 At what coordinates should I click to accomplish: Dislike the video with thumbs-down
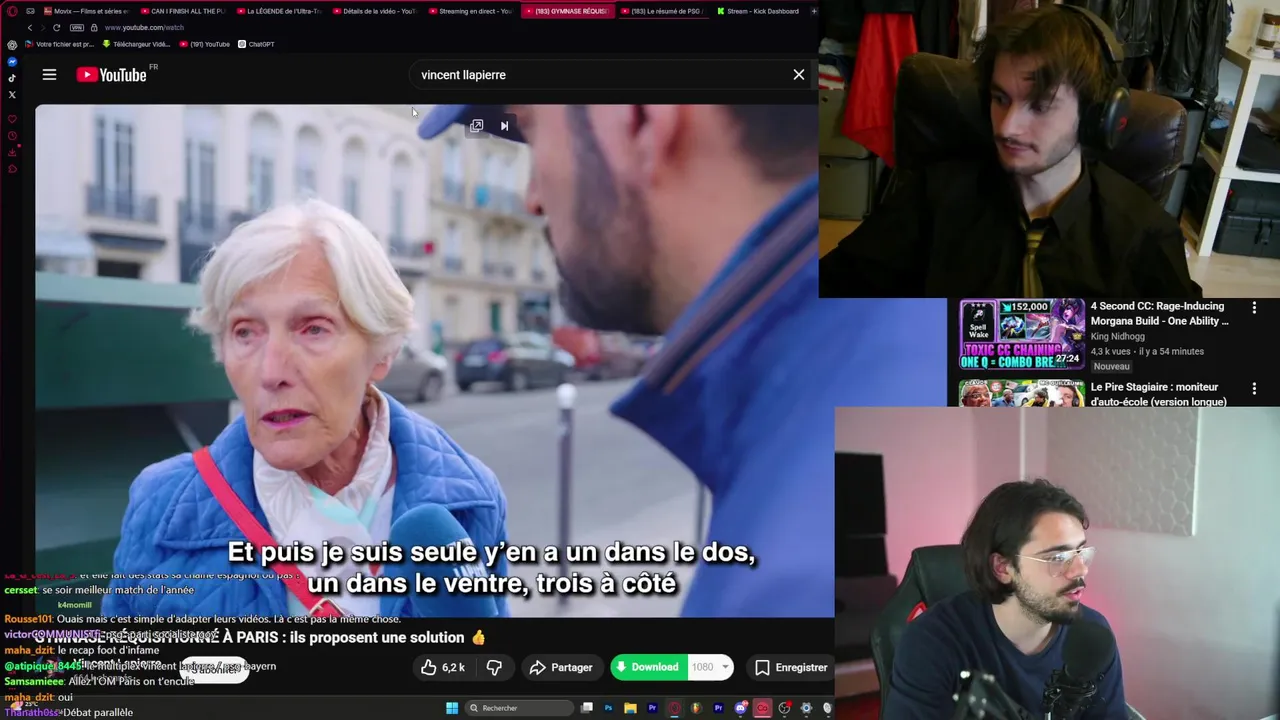tap(494, 667)
